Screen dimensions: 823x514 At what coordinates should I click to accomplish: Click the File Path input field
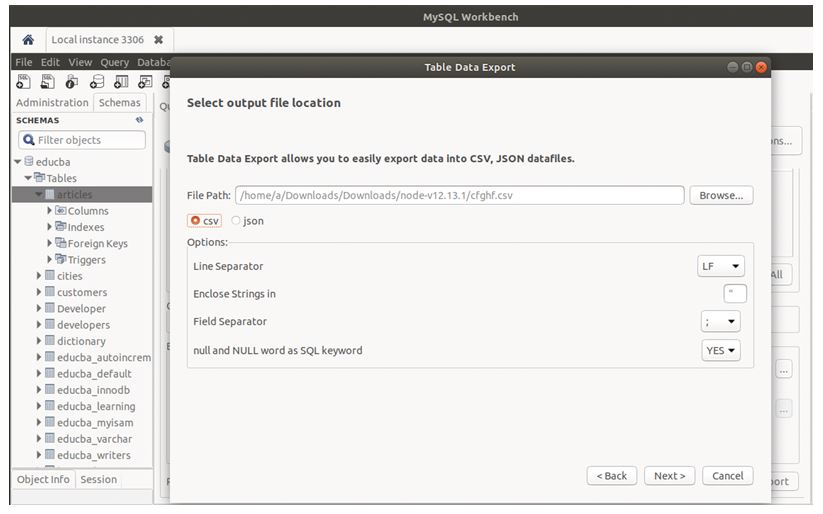click(460, 196)
